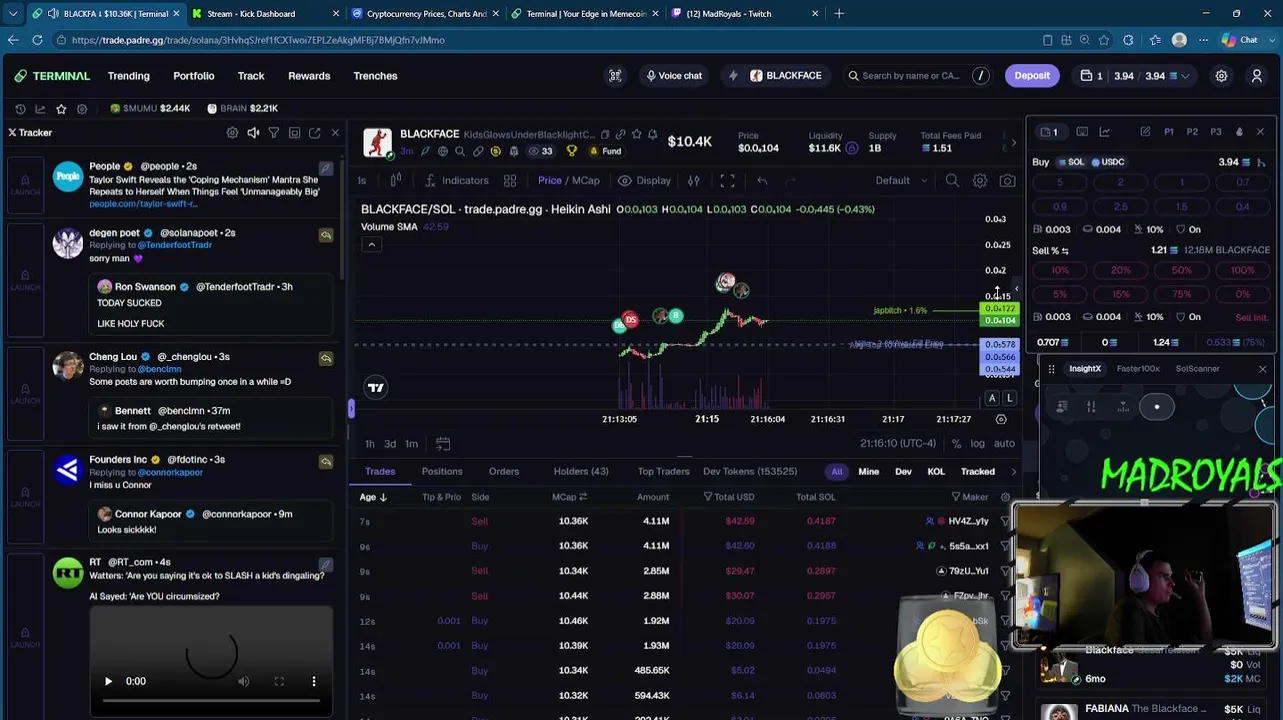Seek in the RT video progress bar

tap(211, 701)
